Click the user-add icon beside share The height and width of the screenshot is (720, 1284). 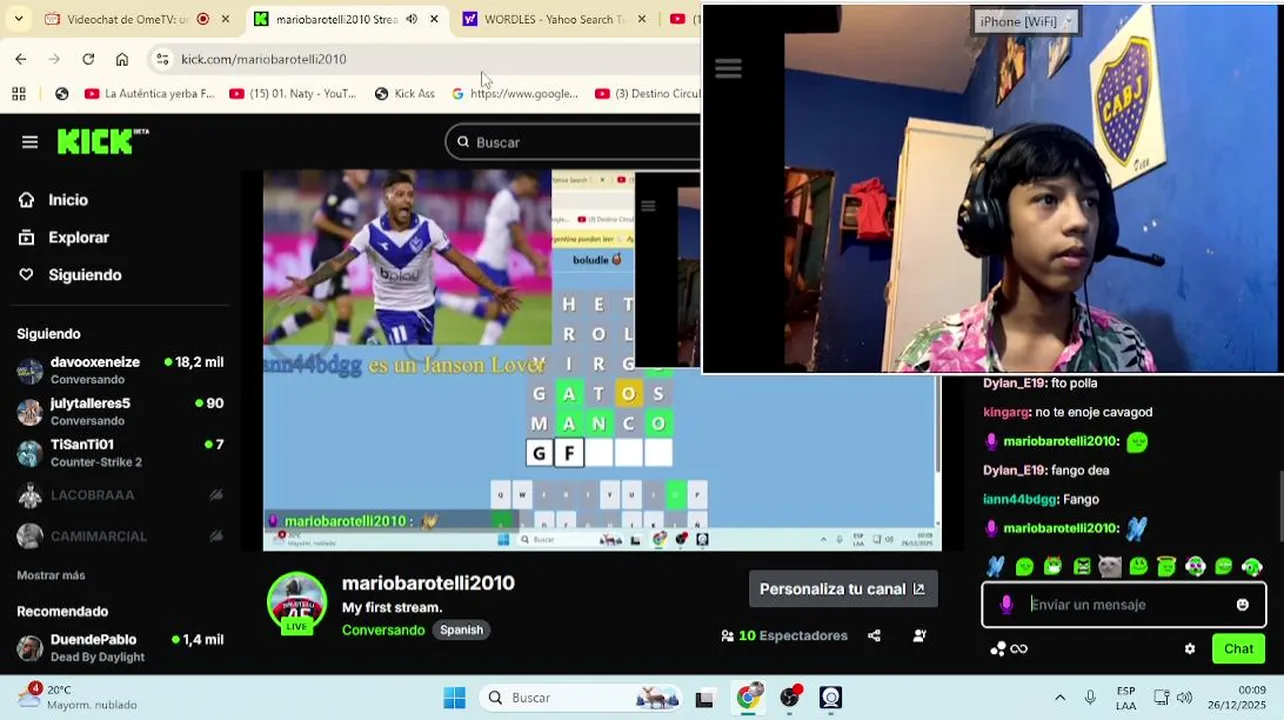(x=919, y=635)
